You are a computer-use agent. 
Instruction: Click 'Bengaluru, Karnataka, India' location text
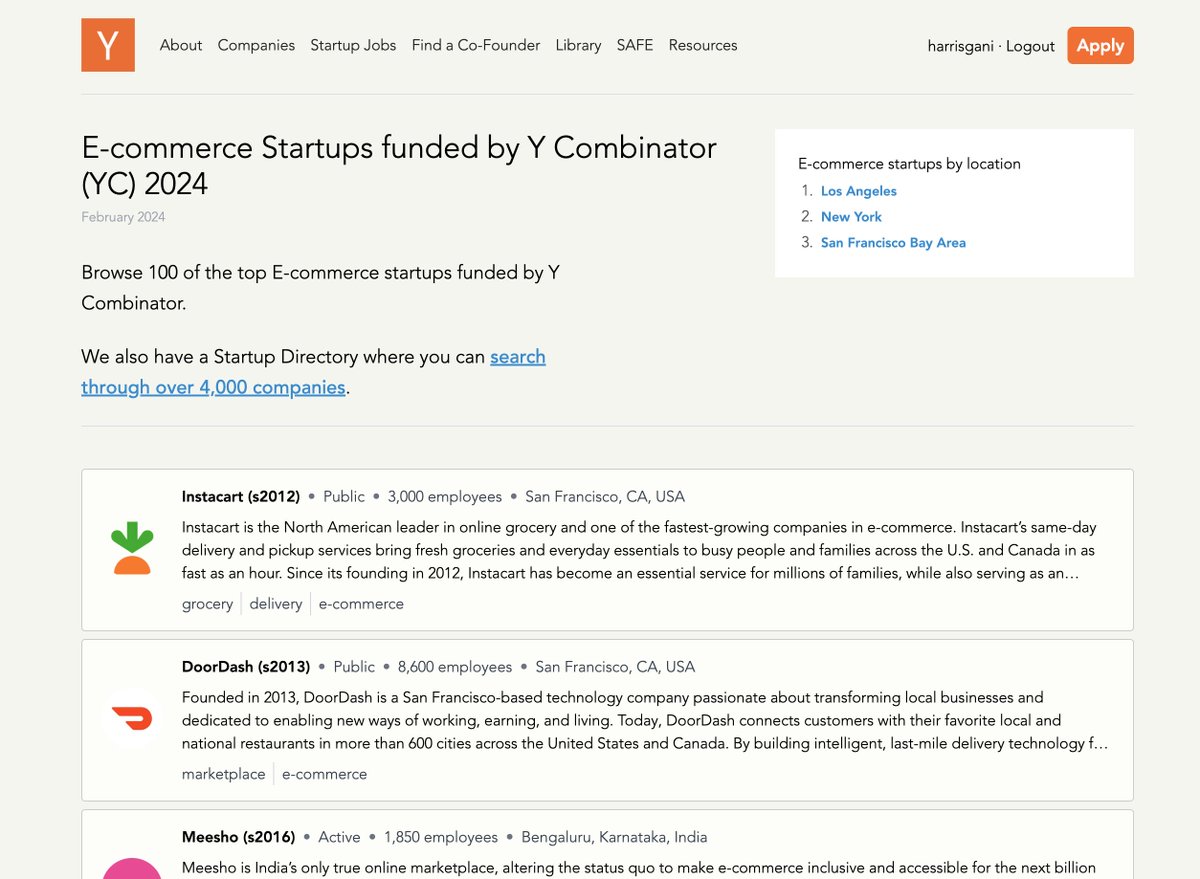click(x=614, y=837)
